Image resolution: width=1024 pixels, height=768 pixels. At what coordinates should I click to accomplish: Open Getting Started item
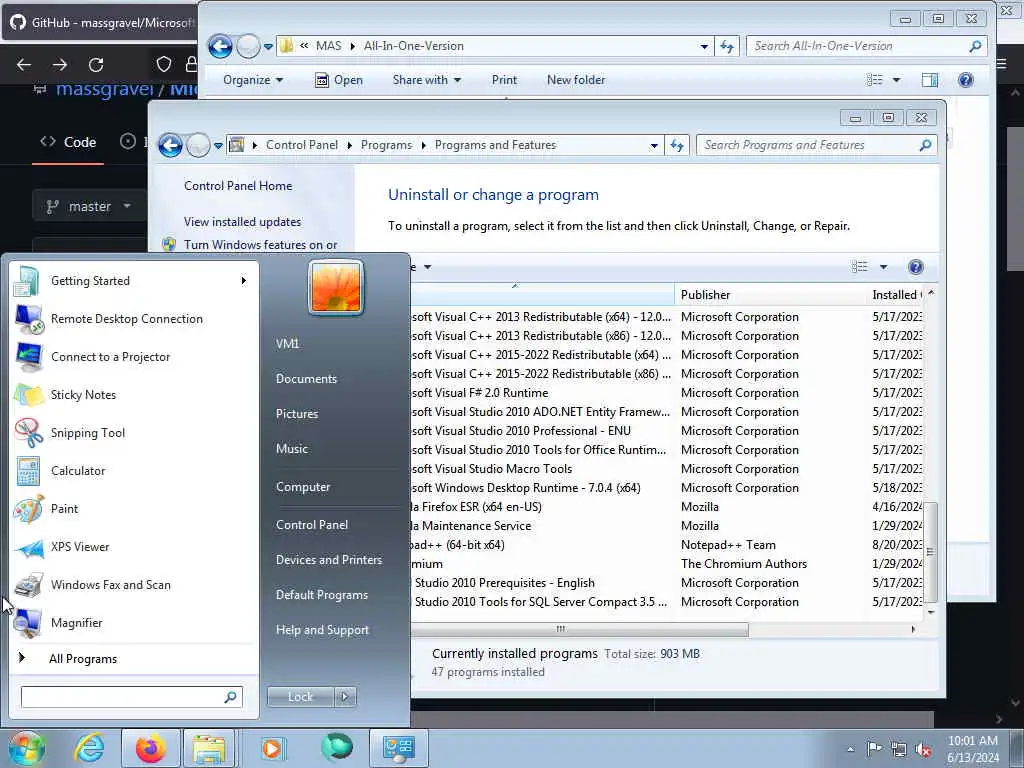[90, 281]
